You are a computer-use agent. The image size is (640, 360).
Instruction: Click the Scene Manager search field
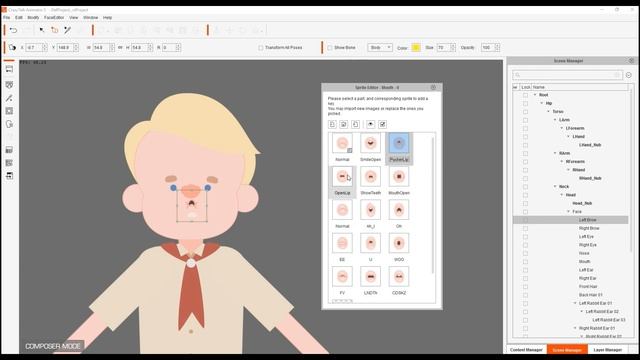(567, 75)
